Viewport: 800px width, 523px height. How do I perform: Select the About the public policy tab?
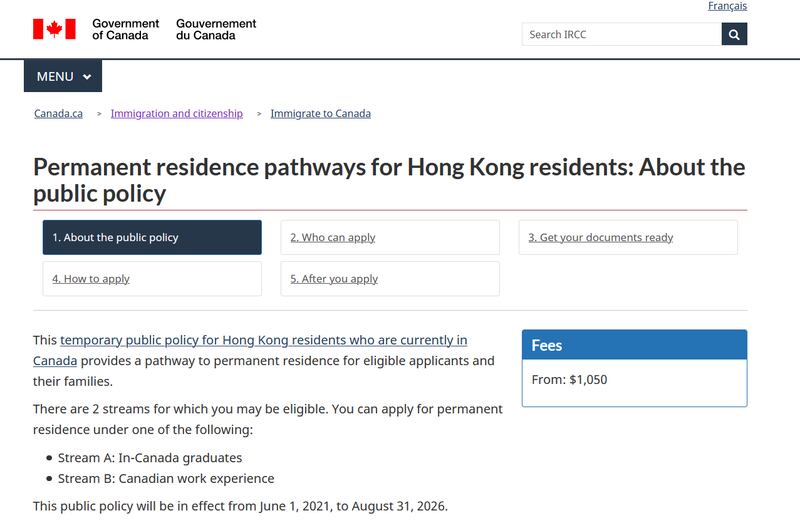click(x=152, y=238)
